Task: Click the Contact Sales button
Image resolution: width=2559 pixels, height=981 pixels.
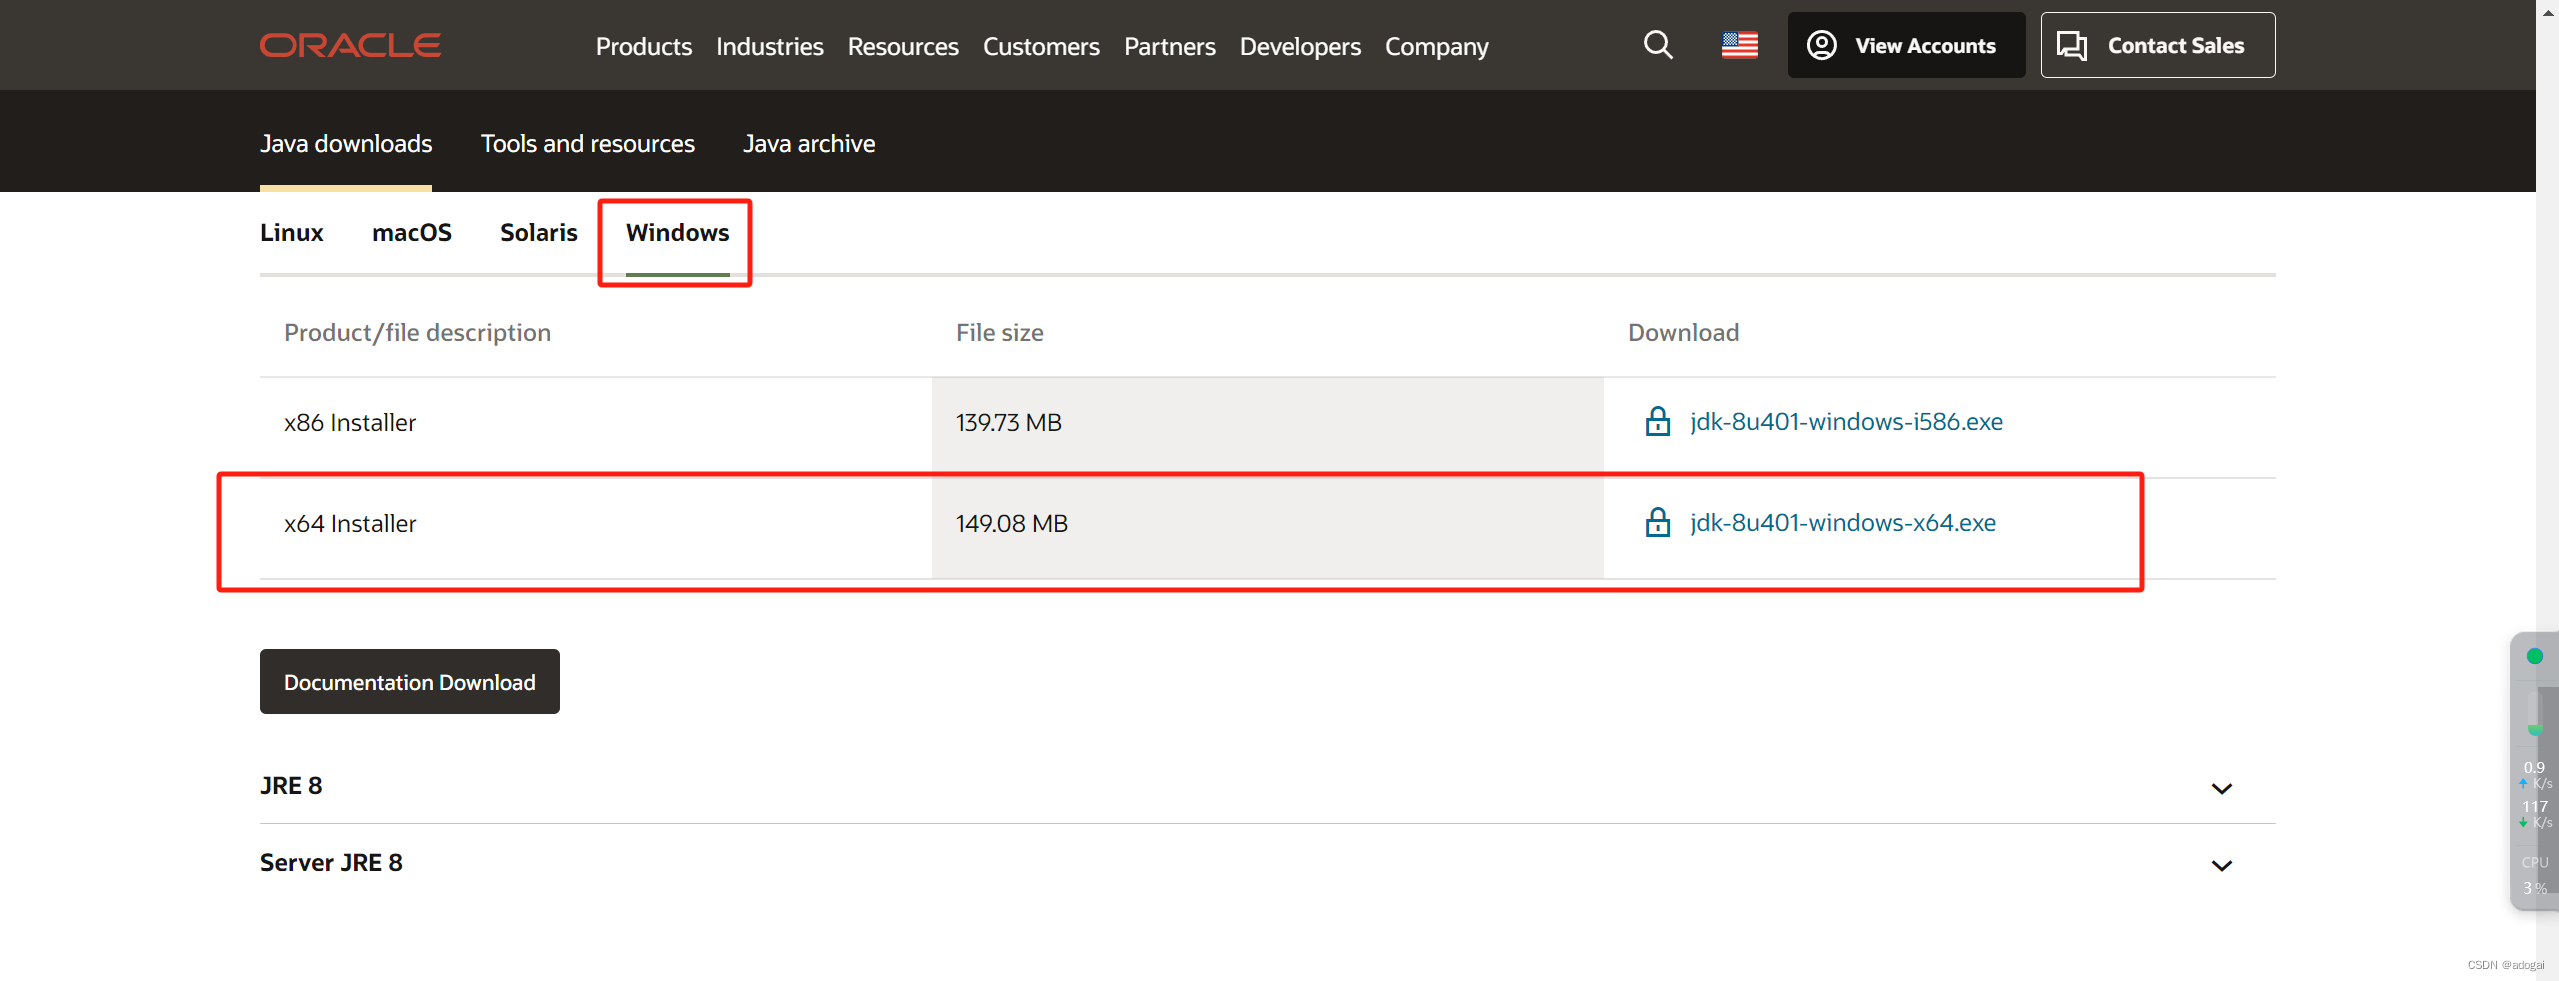Action: (x=2158, y=45)
